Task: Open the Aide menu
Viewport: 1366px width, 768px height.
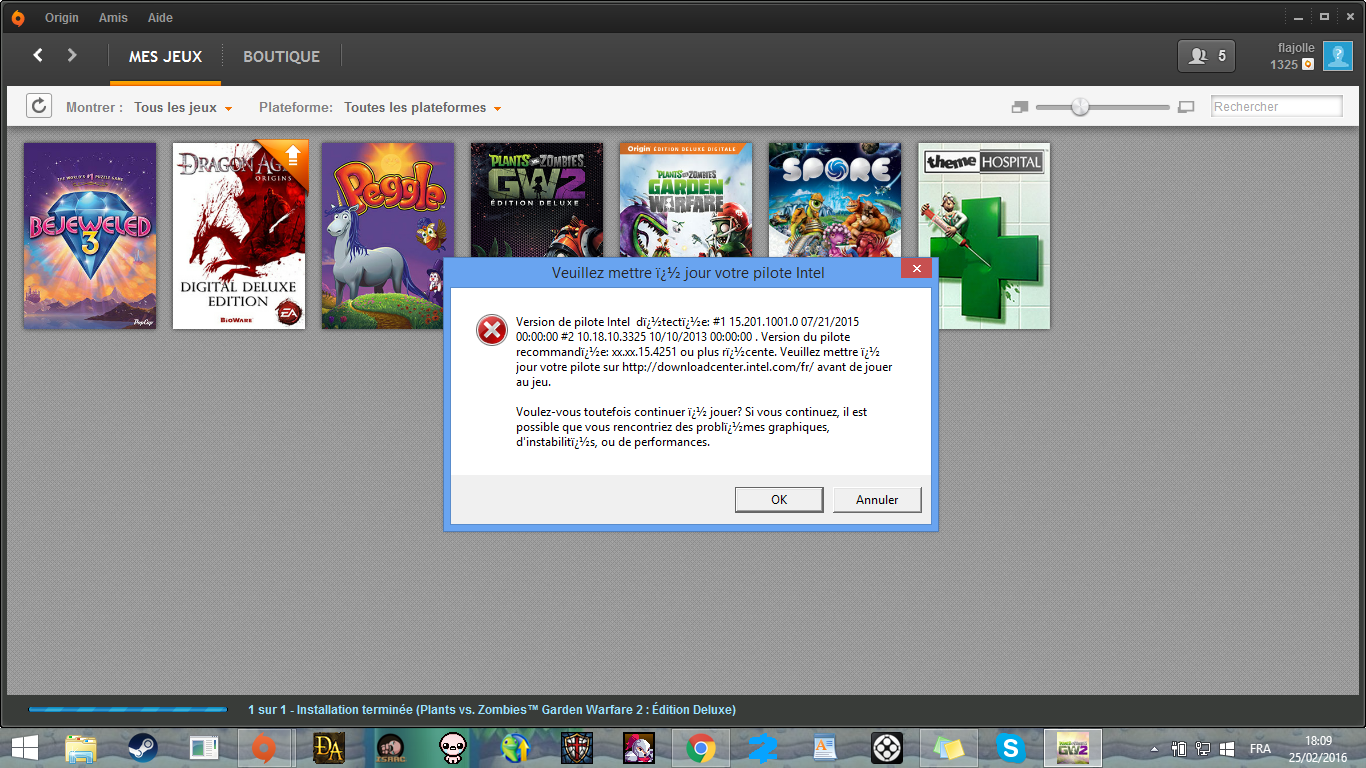Action: (160, 18)
